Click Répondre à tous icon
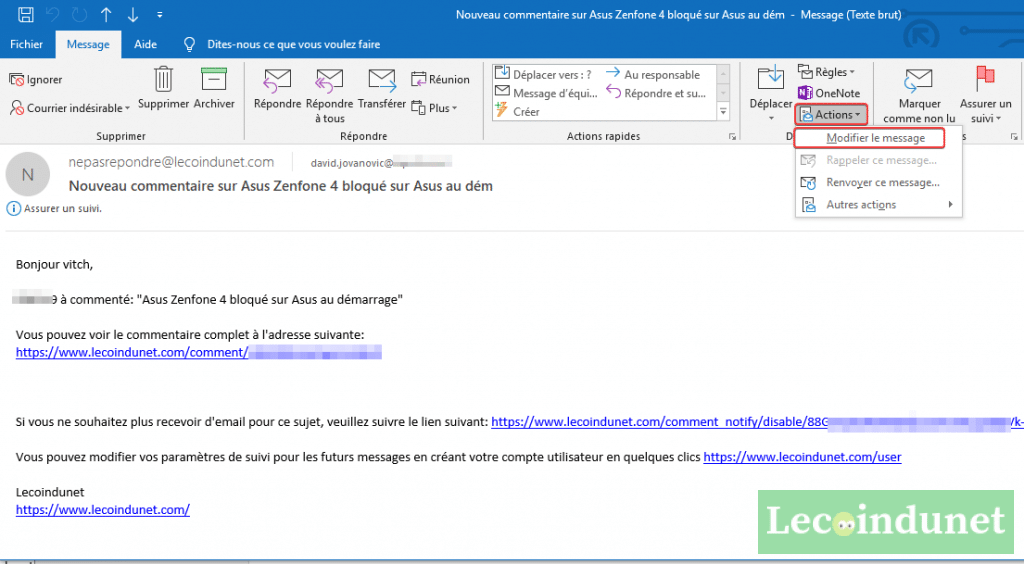 tap(329, 80)
